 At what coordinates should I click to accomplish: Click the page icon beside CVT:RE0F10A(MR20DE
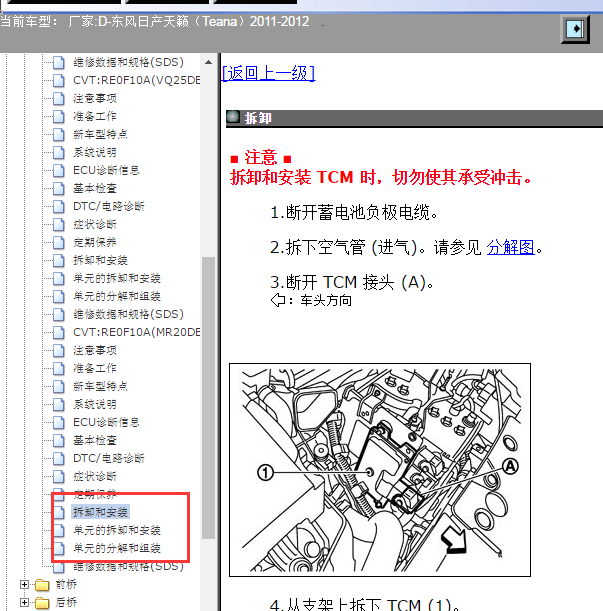click(x=58, y=332)
